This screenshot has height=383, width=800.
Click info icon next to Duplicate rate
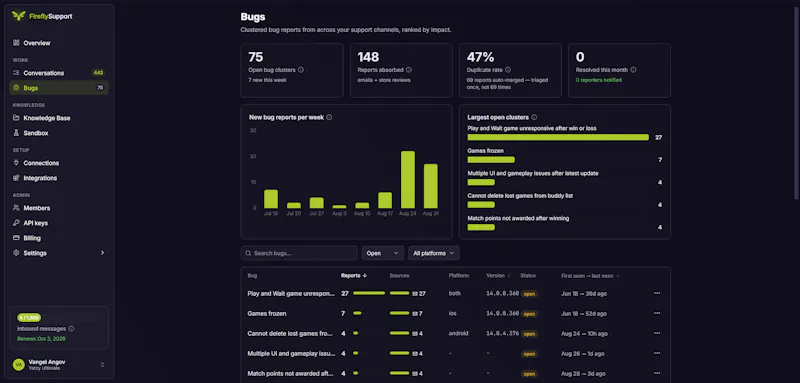point(508,70)
